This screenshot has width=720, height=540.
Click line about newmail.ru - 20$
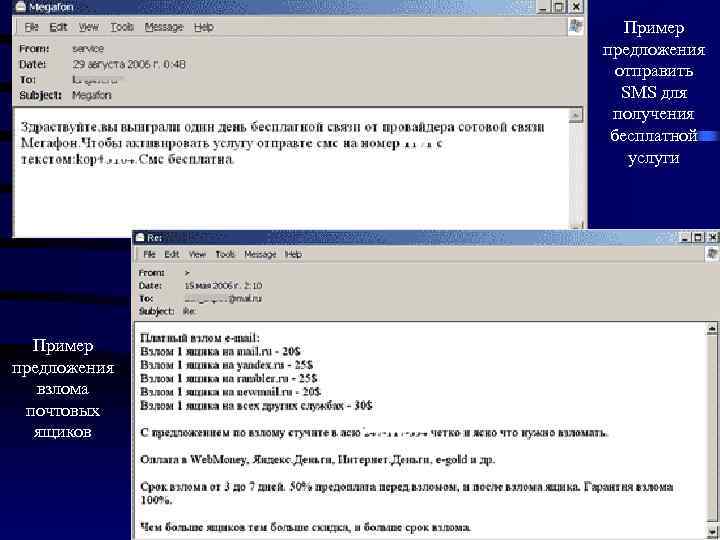click(231, 392)
